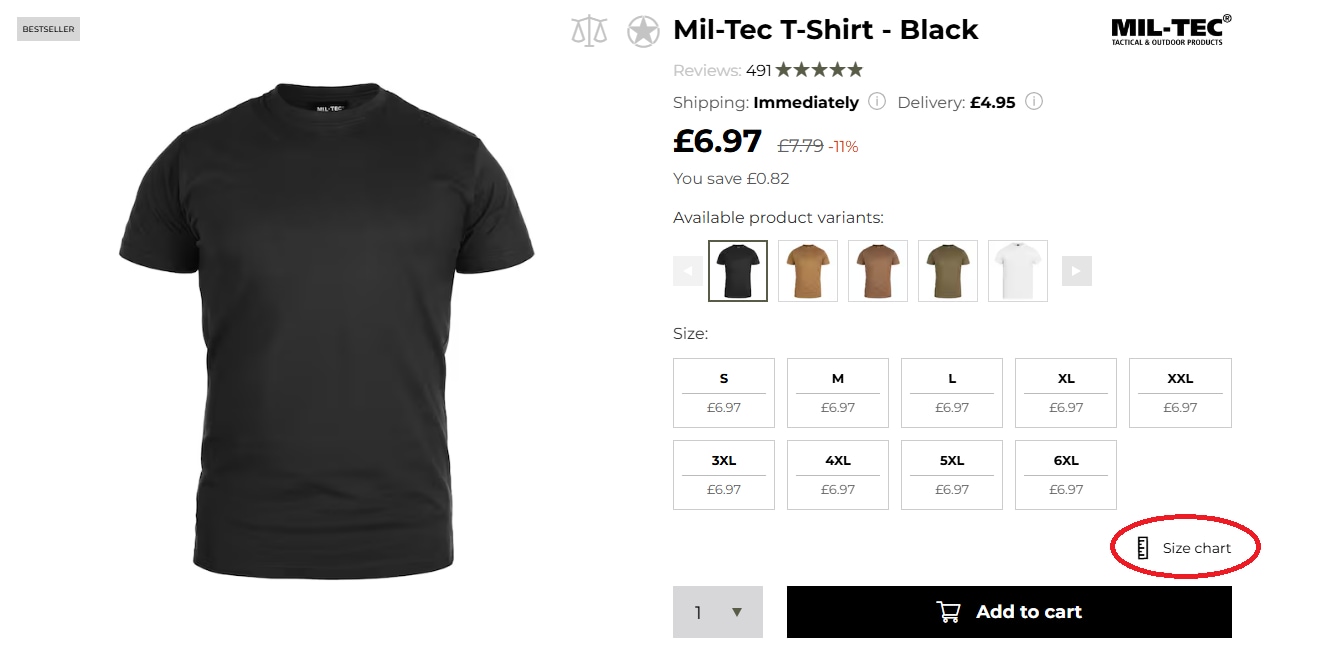
Task: Show previous variants with left arrow
Action: [687, 270]
